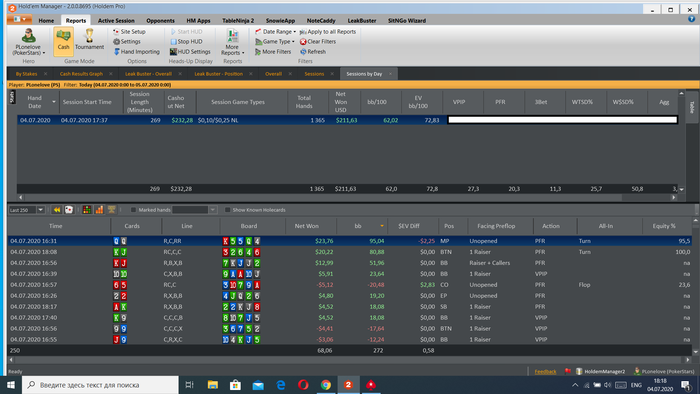
Task: Sort hands by the Net Won column
Action: [x=307, y=226]
